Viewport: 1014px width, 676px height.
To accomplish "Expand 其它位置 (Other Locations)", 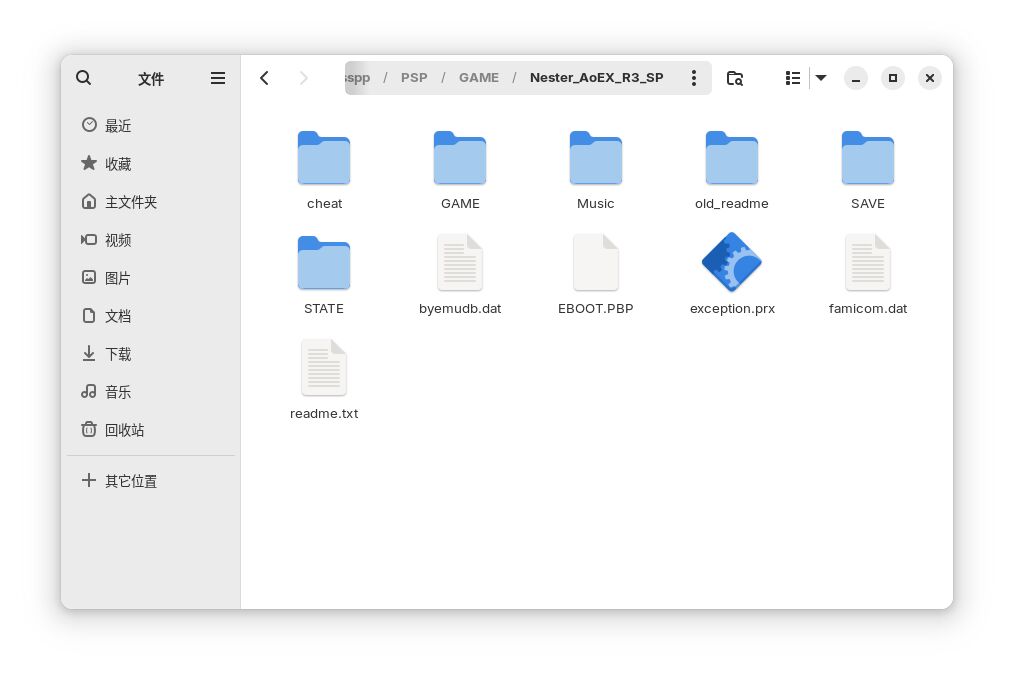I will point(130,481).
